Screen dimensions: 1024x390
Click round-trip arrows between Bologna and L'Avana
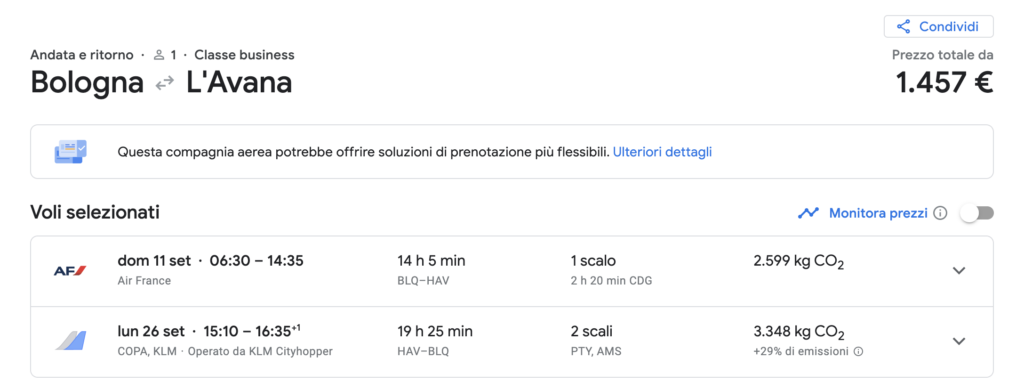coord(165,83)
